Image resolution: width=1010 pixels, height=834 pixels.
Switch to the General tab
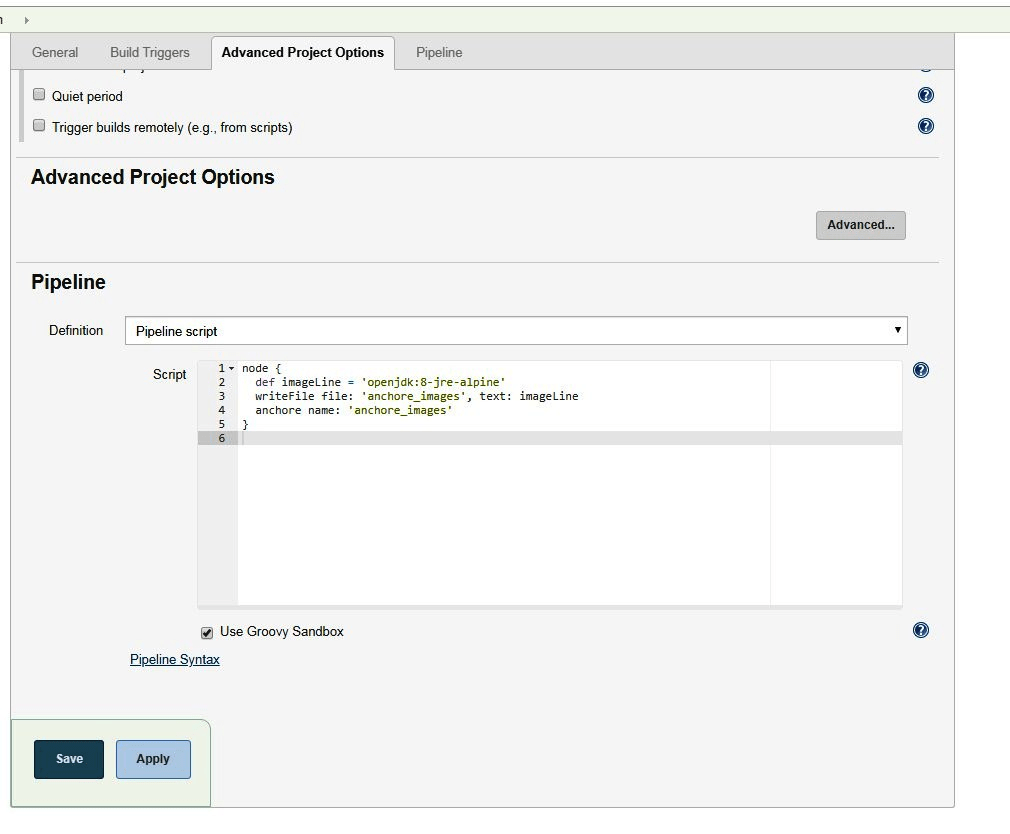(55, 52)
